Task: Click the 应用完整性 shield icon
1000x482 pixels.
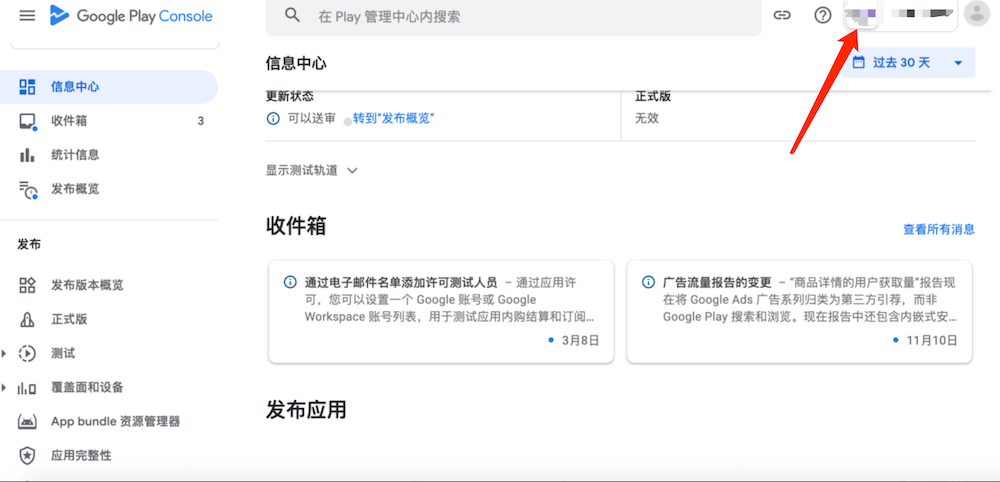Action: [x=28, y=456]
